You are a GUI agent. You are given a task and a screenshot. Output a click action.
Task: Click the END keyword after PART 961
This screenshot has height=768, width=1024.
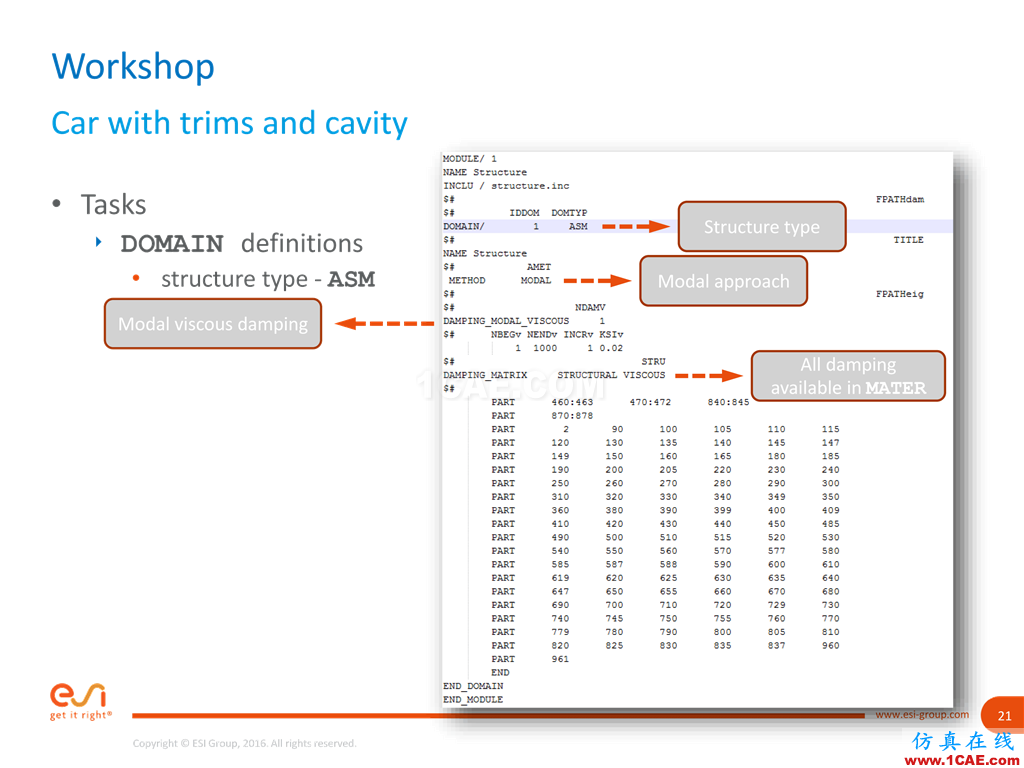click(x=500, y=673)
